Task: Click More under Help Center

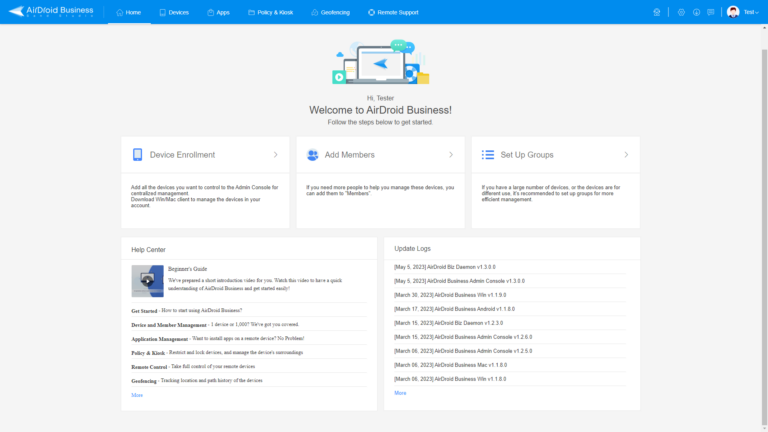Action: pyautogui.click(x=137, y=395)
